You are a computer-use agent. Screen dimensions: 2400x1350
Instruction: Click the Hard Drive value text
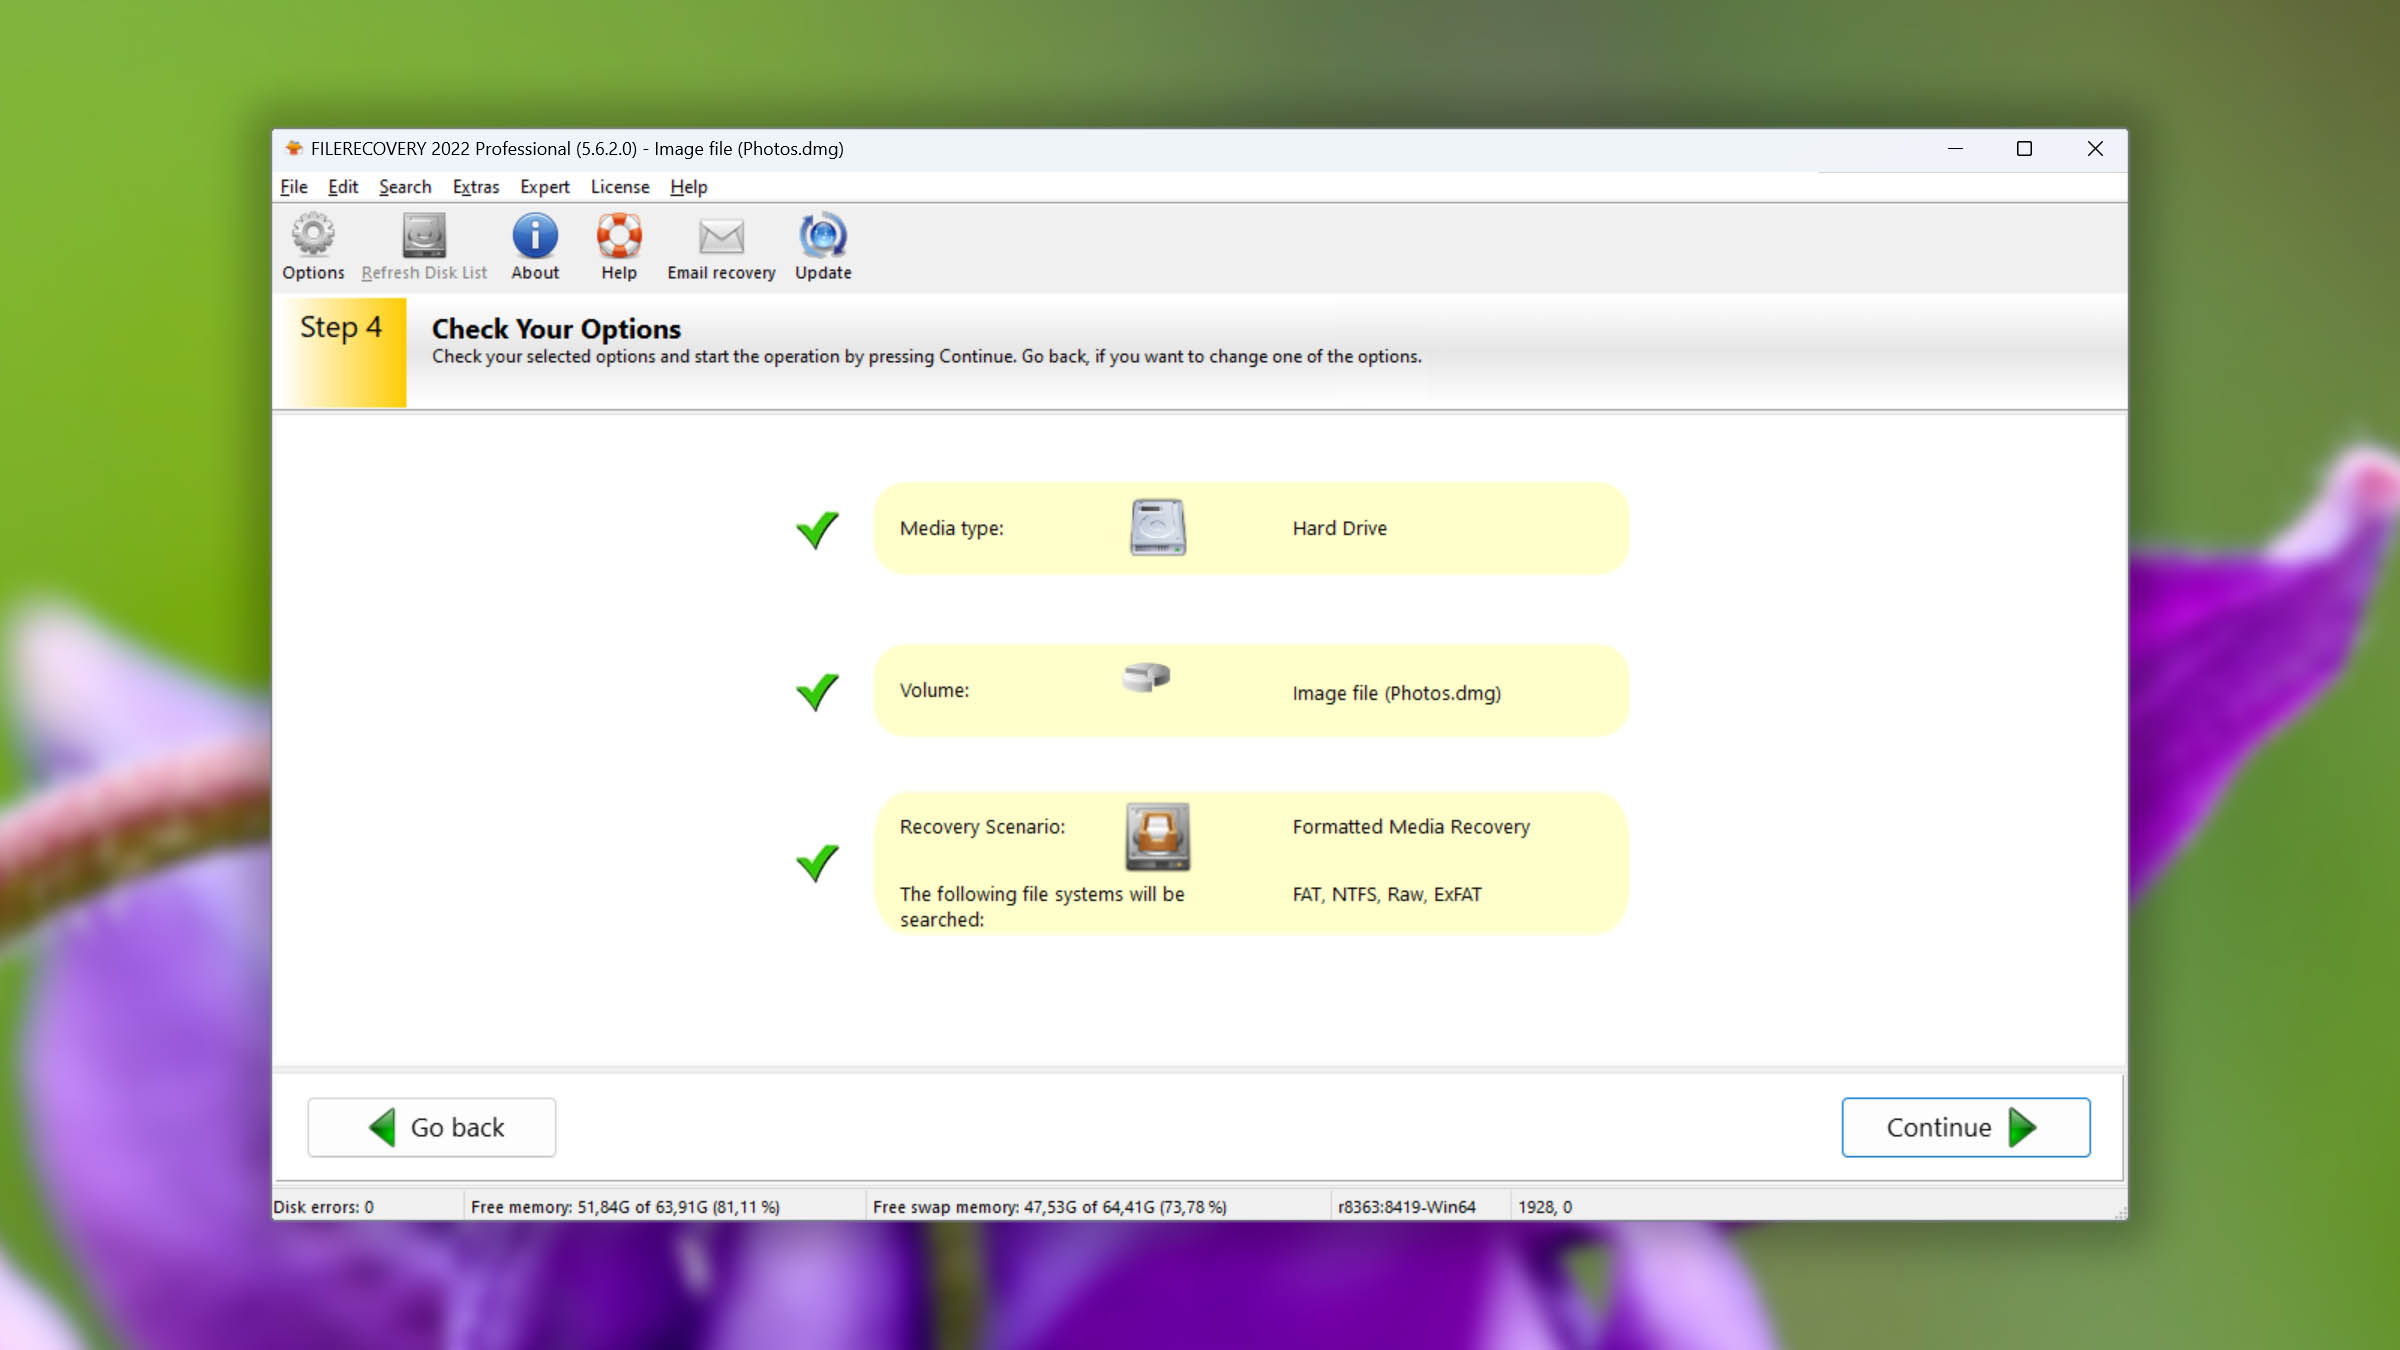click(x=1339, y=528)
